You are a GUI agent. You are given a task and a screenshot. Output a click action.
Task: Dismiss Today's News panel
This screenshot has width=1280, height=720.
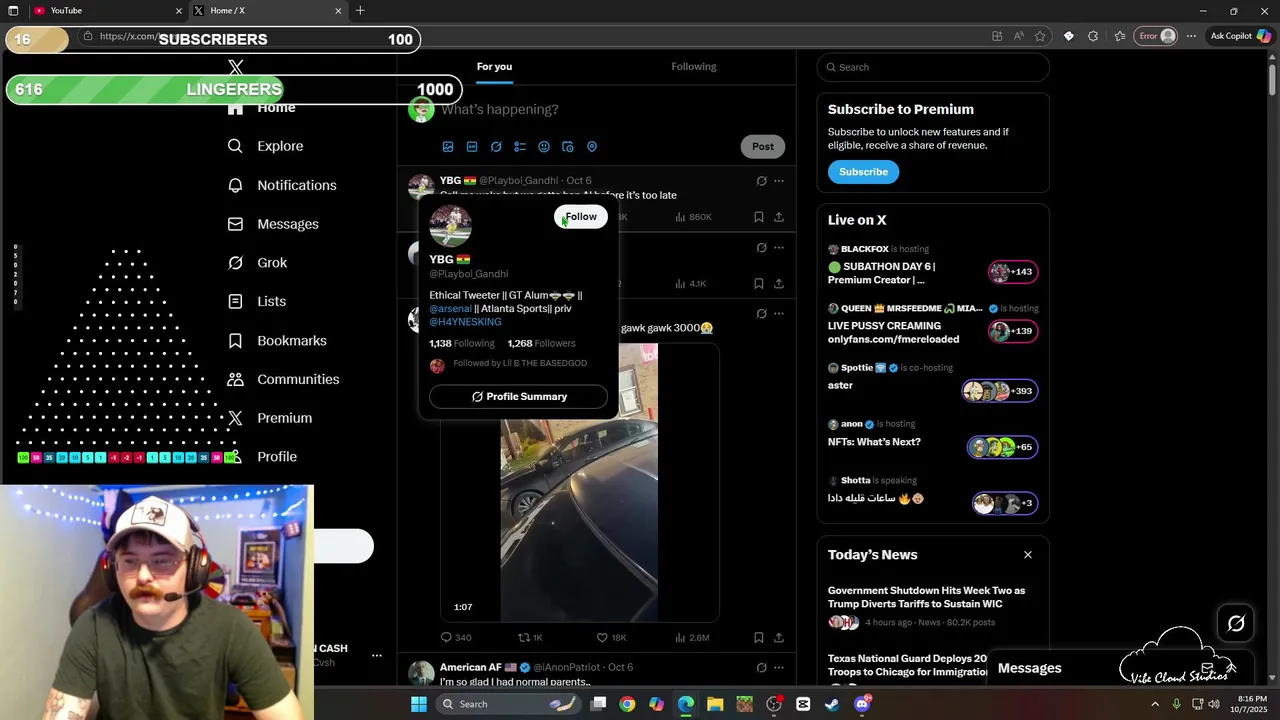coord(1027,555)
